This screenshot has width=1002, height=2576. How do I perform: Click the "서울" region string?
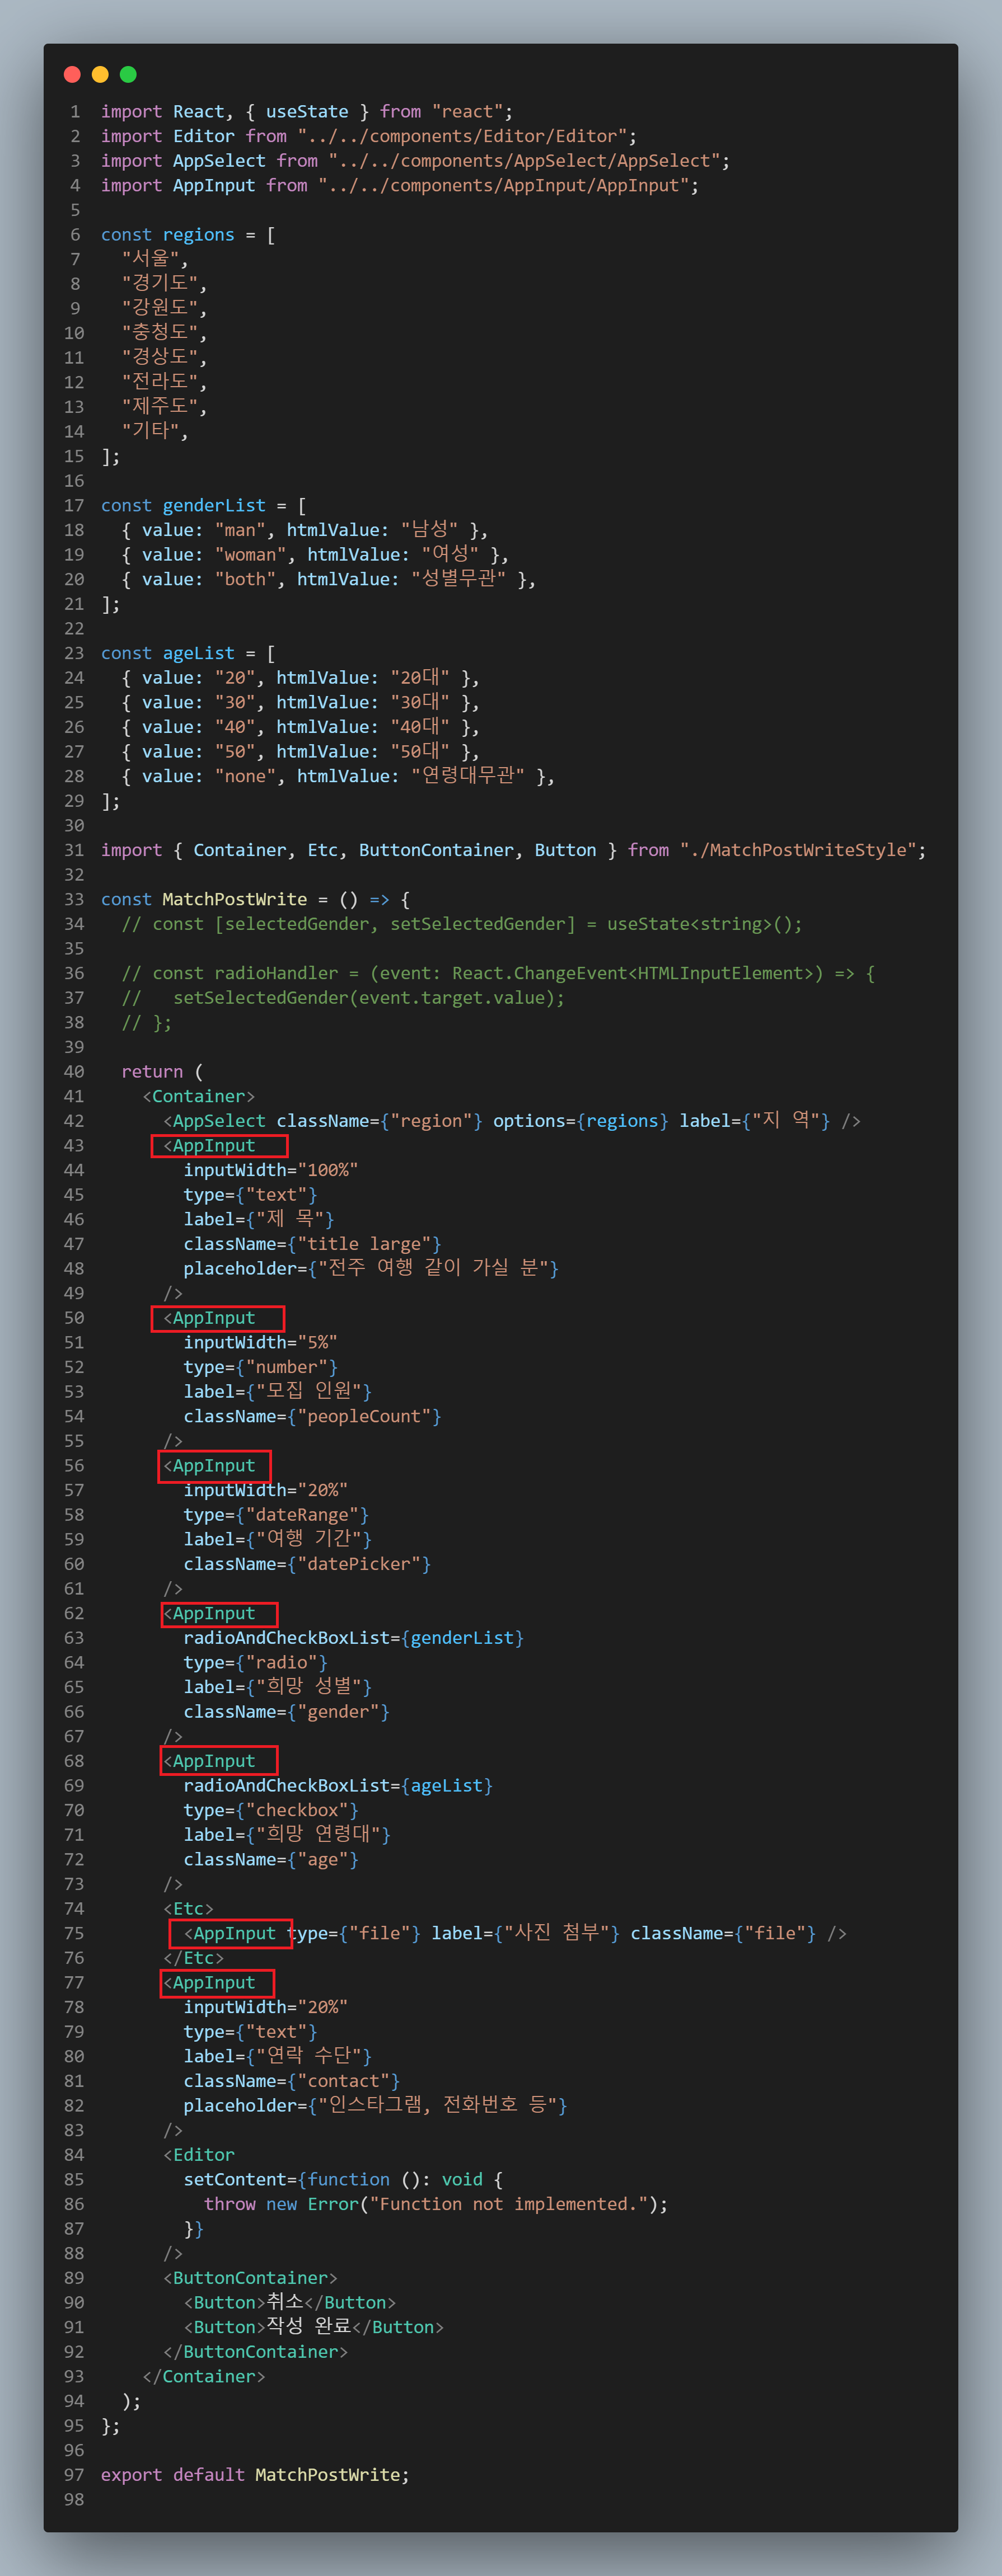[150, 259]
